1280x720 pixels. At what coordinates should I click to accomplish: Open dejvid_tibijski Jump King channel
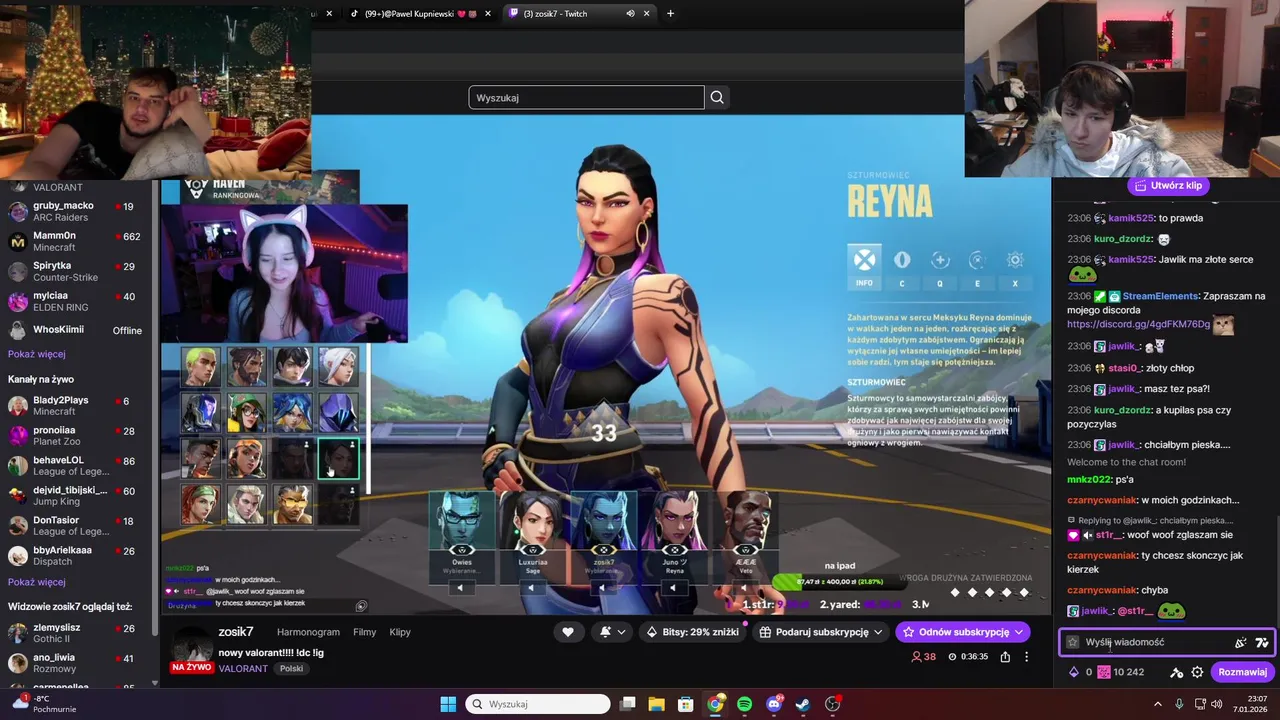tap(78, 495)
